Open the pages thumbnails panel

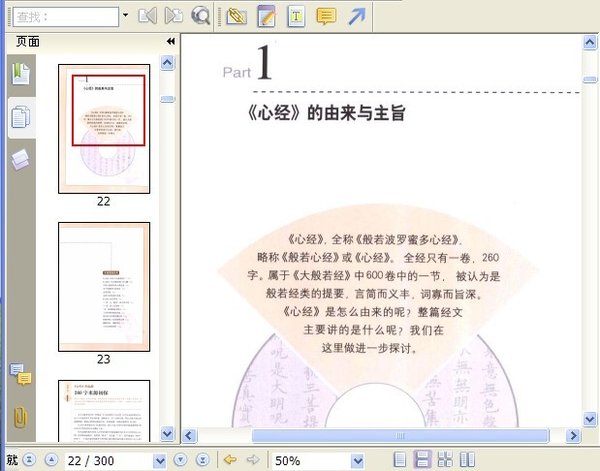coord(21,117)
